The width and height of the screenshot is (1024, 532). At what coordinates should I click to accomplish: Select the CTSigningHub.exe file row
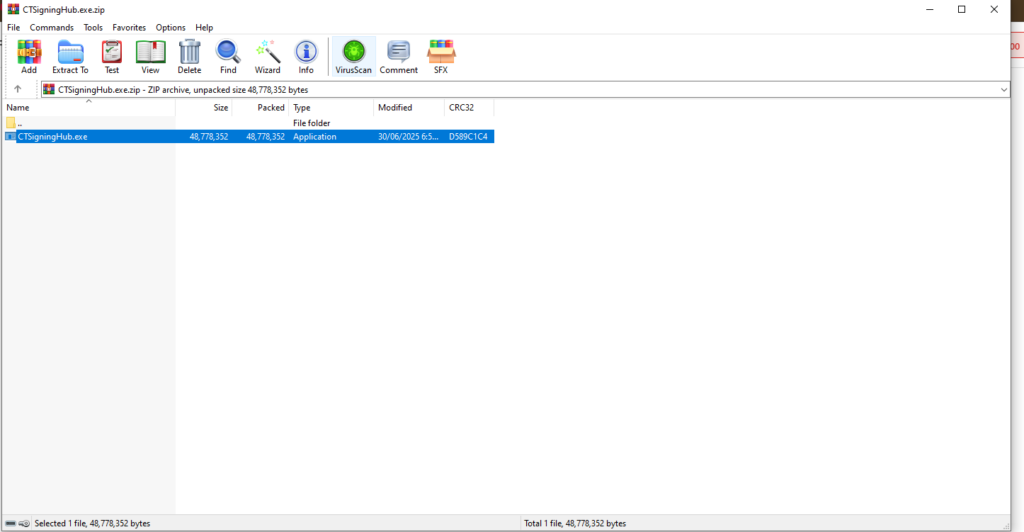52,136
